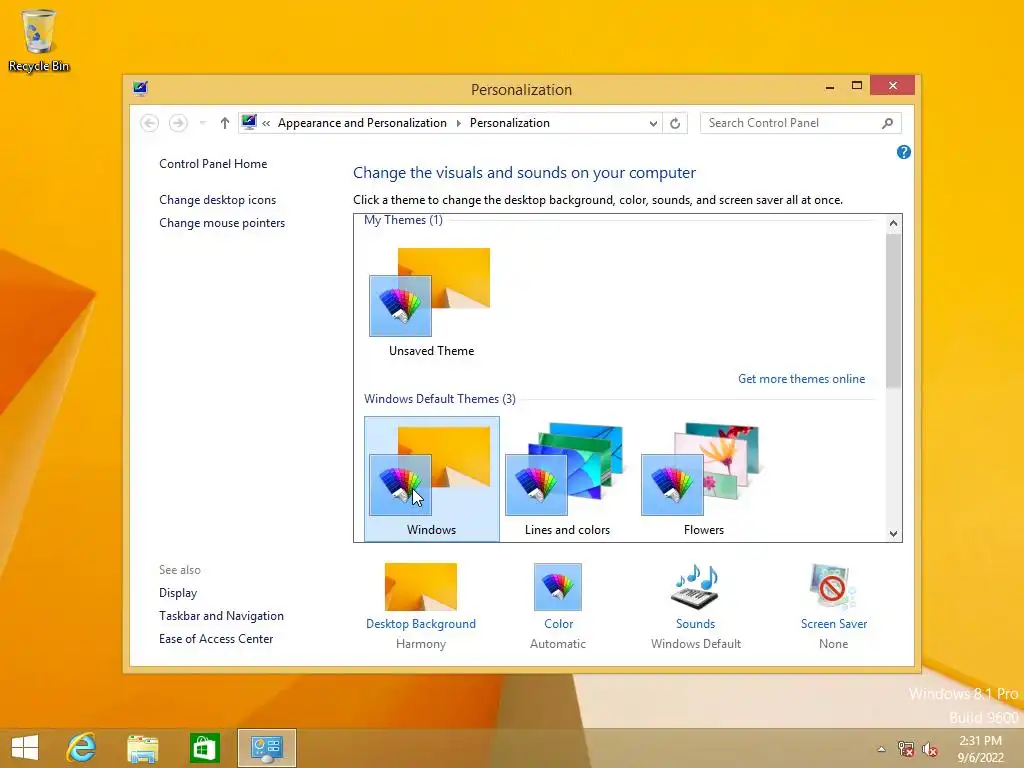Image resolution: width=1024 pixels, height=768 pixels.
Task: Open Change mouse pointers link
Action: [x=222, y=223]
